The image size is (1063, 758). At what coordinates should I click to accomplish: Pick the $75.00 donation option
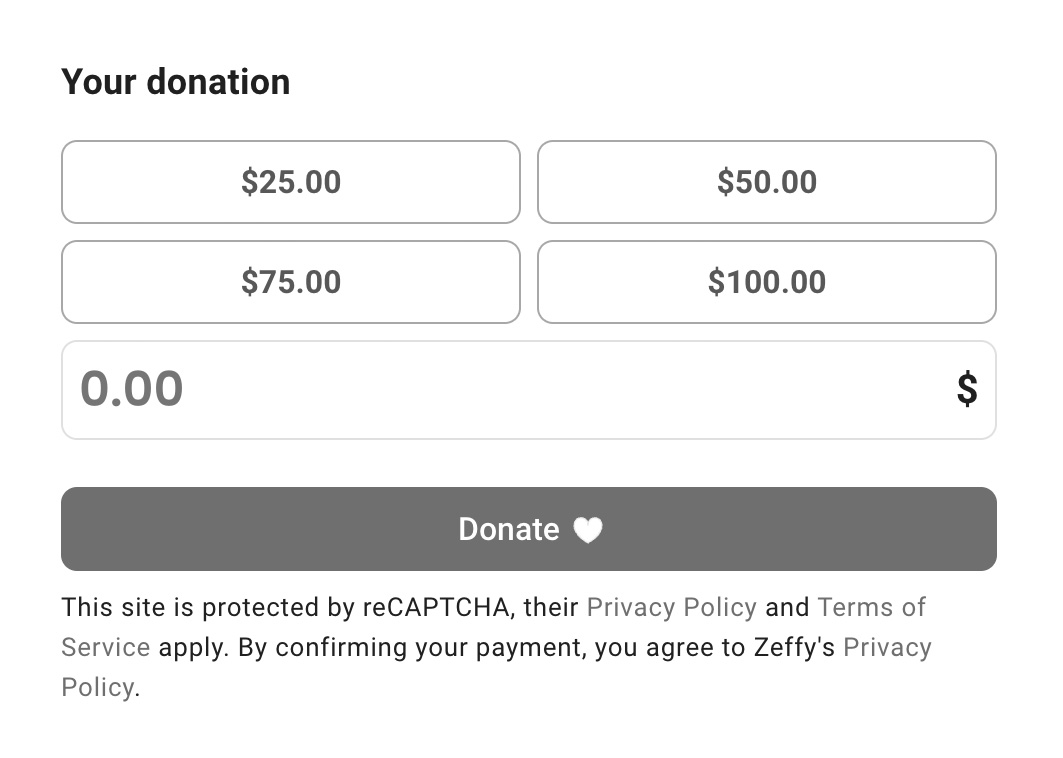(291, 282)
